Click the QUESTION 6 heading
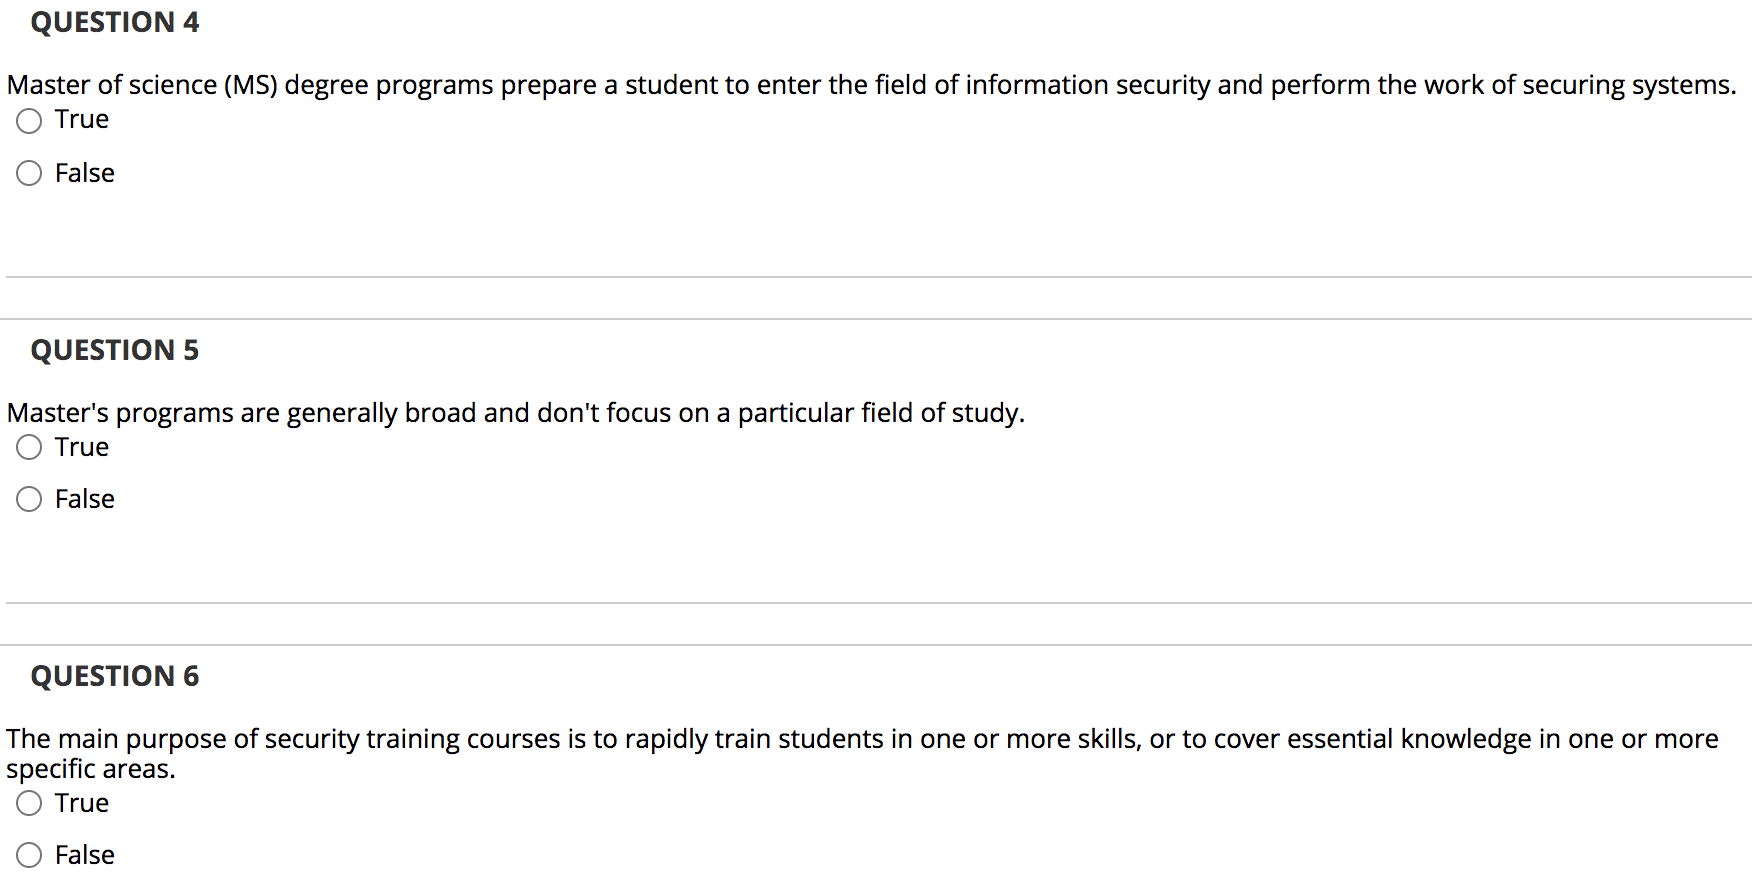This screenshot has height=890, width=1752. click(115, 676)
